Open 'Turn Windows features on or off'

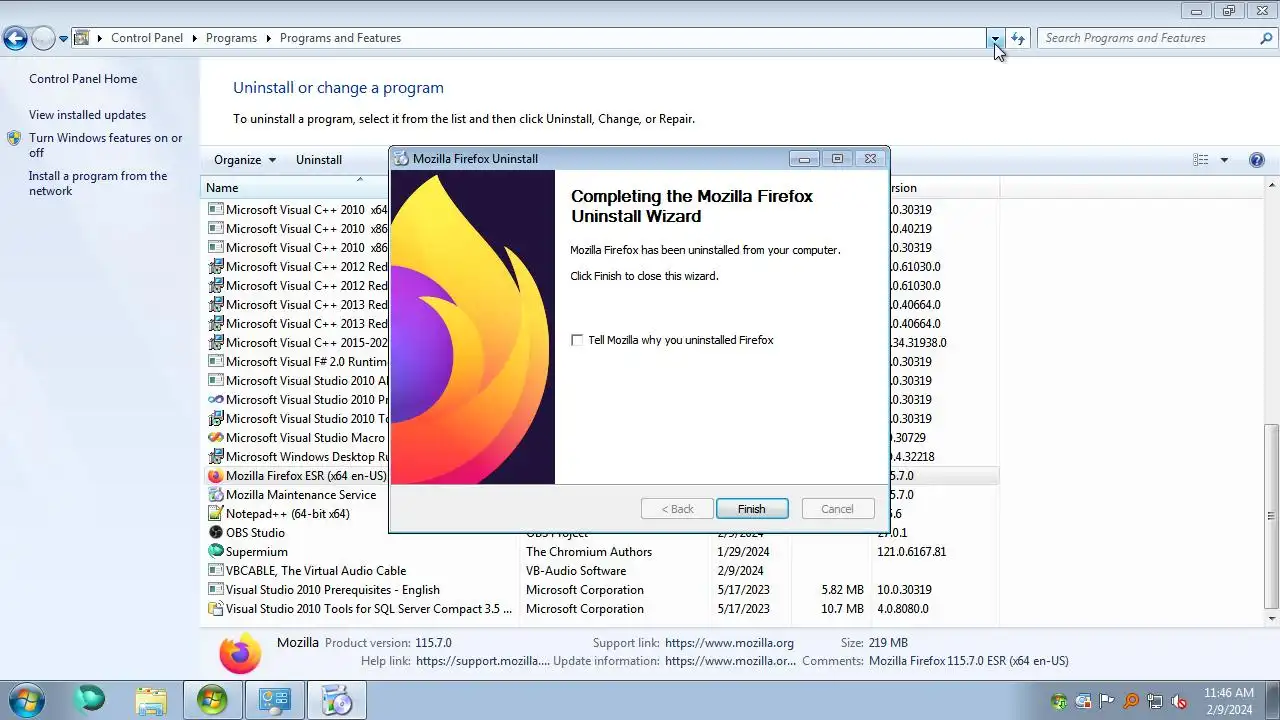[x=106, y=145]
